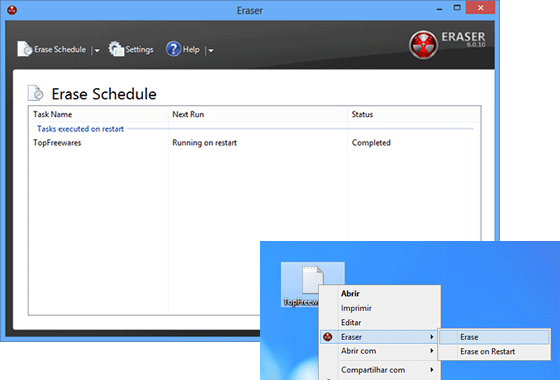Click the Erase Schedule document icon in toolbar
This screenshot has width=560, height=380.
click(24, 49)
